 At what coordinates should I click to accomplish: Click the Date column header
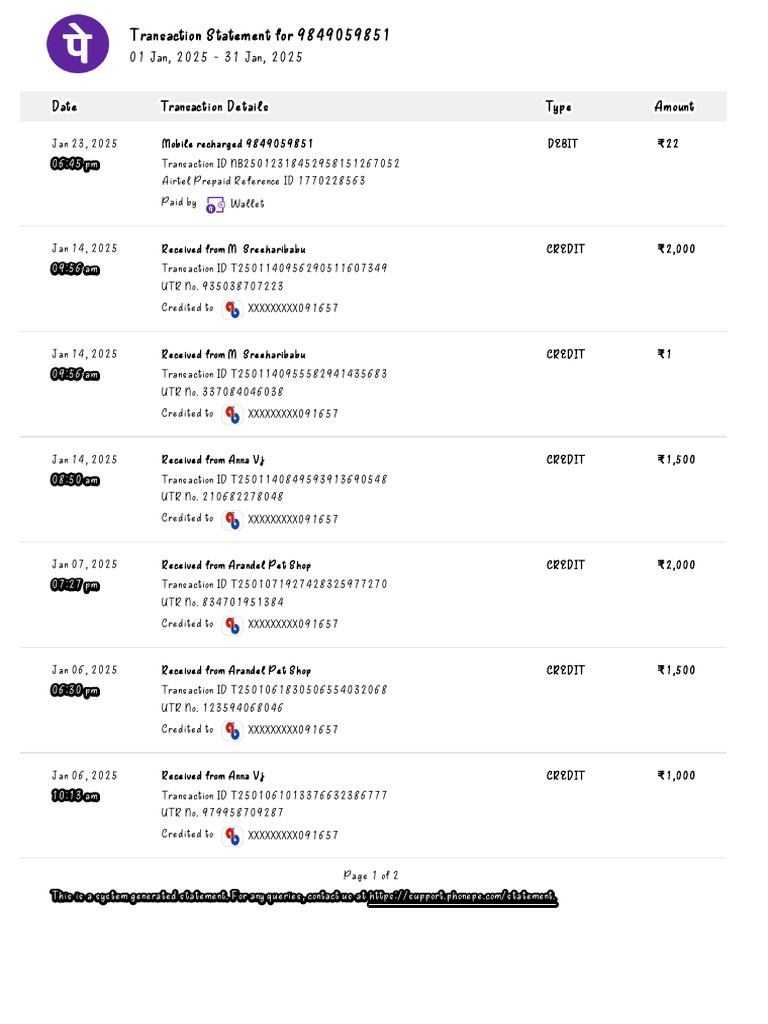(64, 106)
